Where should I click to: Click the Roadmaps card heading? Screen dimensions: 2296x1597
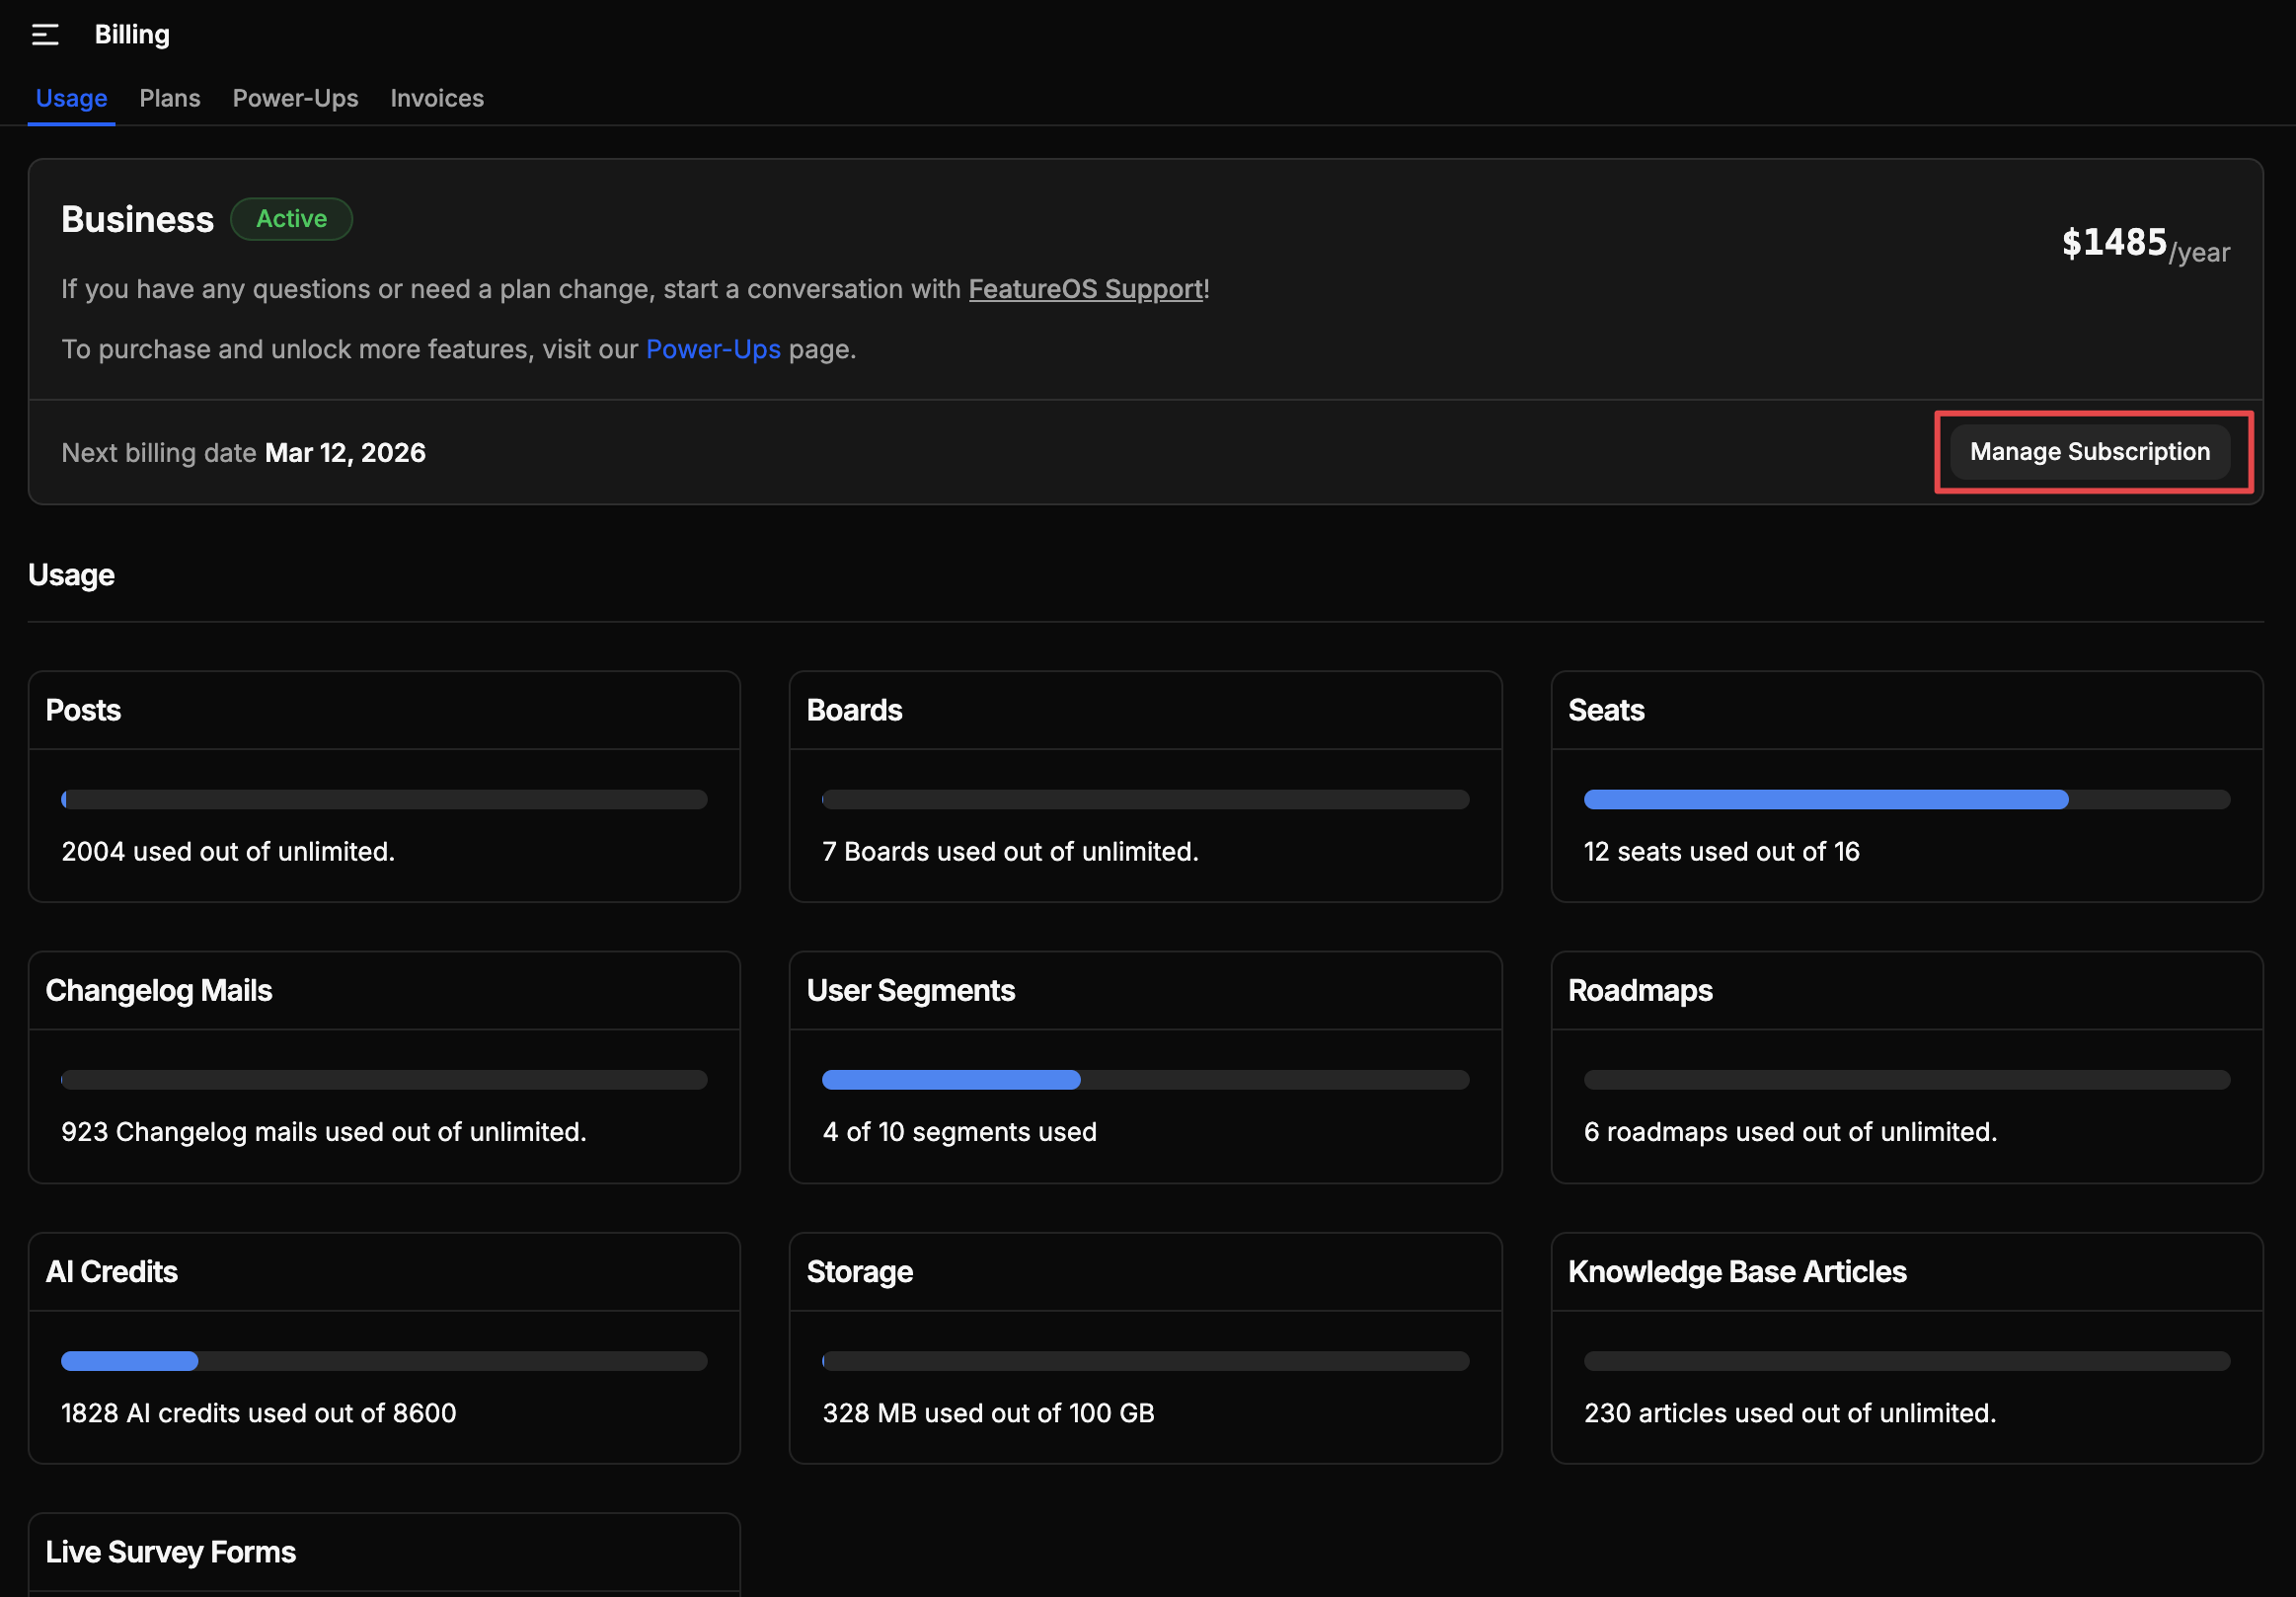coord(1639,990)
